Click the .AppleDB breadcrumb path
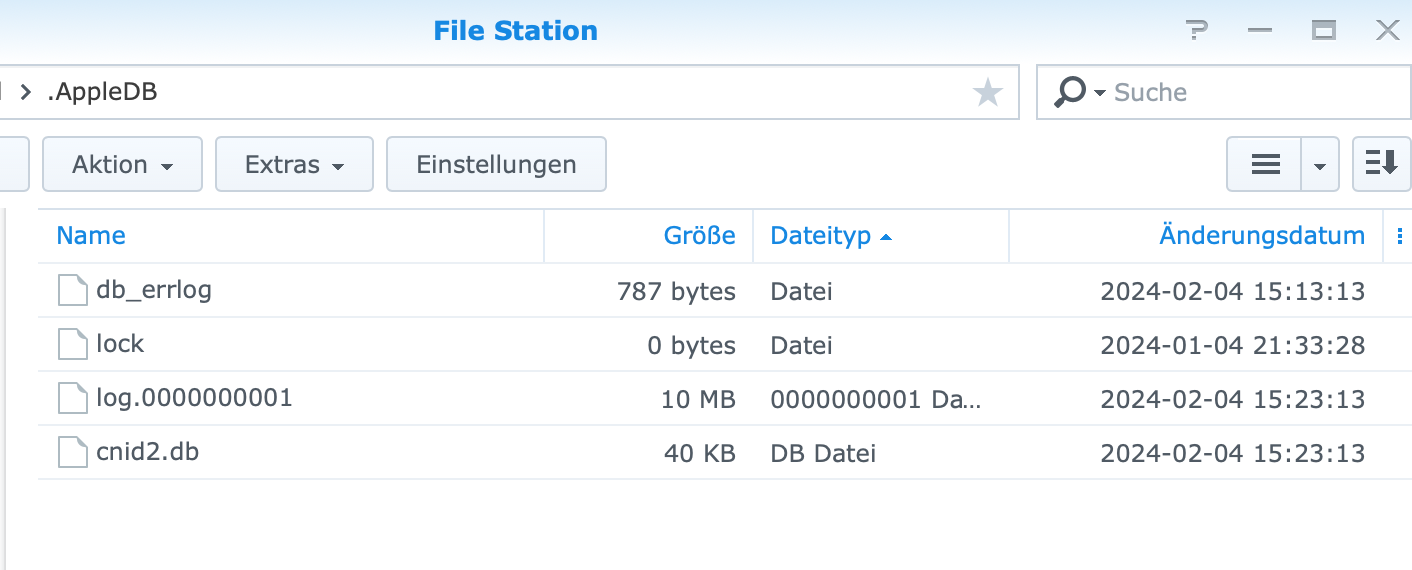This screenshot has height=570, width=1412. 102,93
